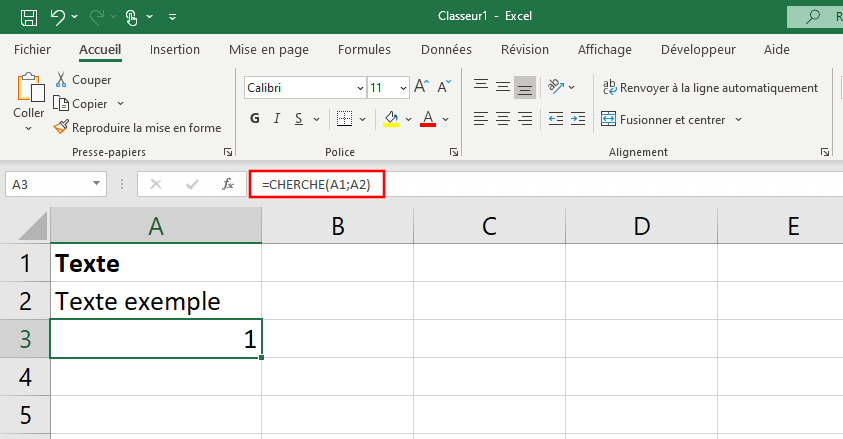Viewport: 843px width, 439px height.
Task: Select cell A2 containing Texte exemple
Action: 155,301
